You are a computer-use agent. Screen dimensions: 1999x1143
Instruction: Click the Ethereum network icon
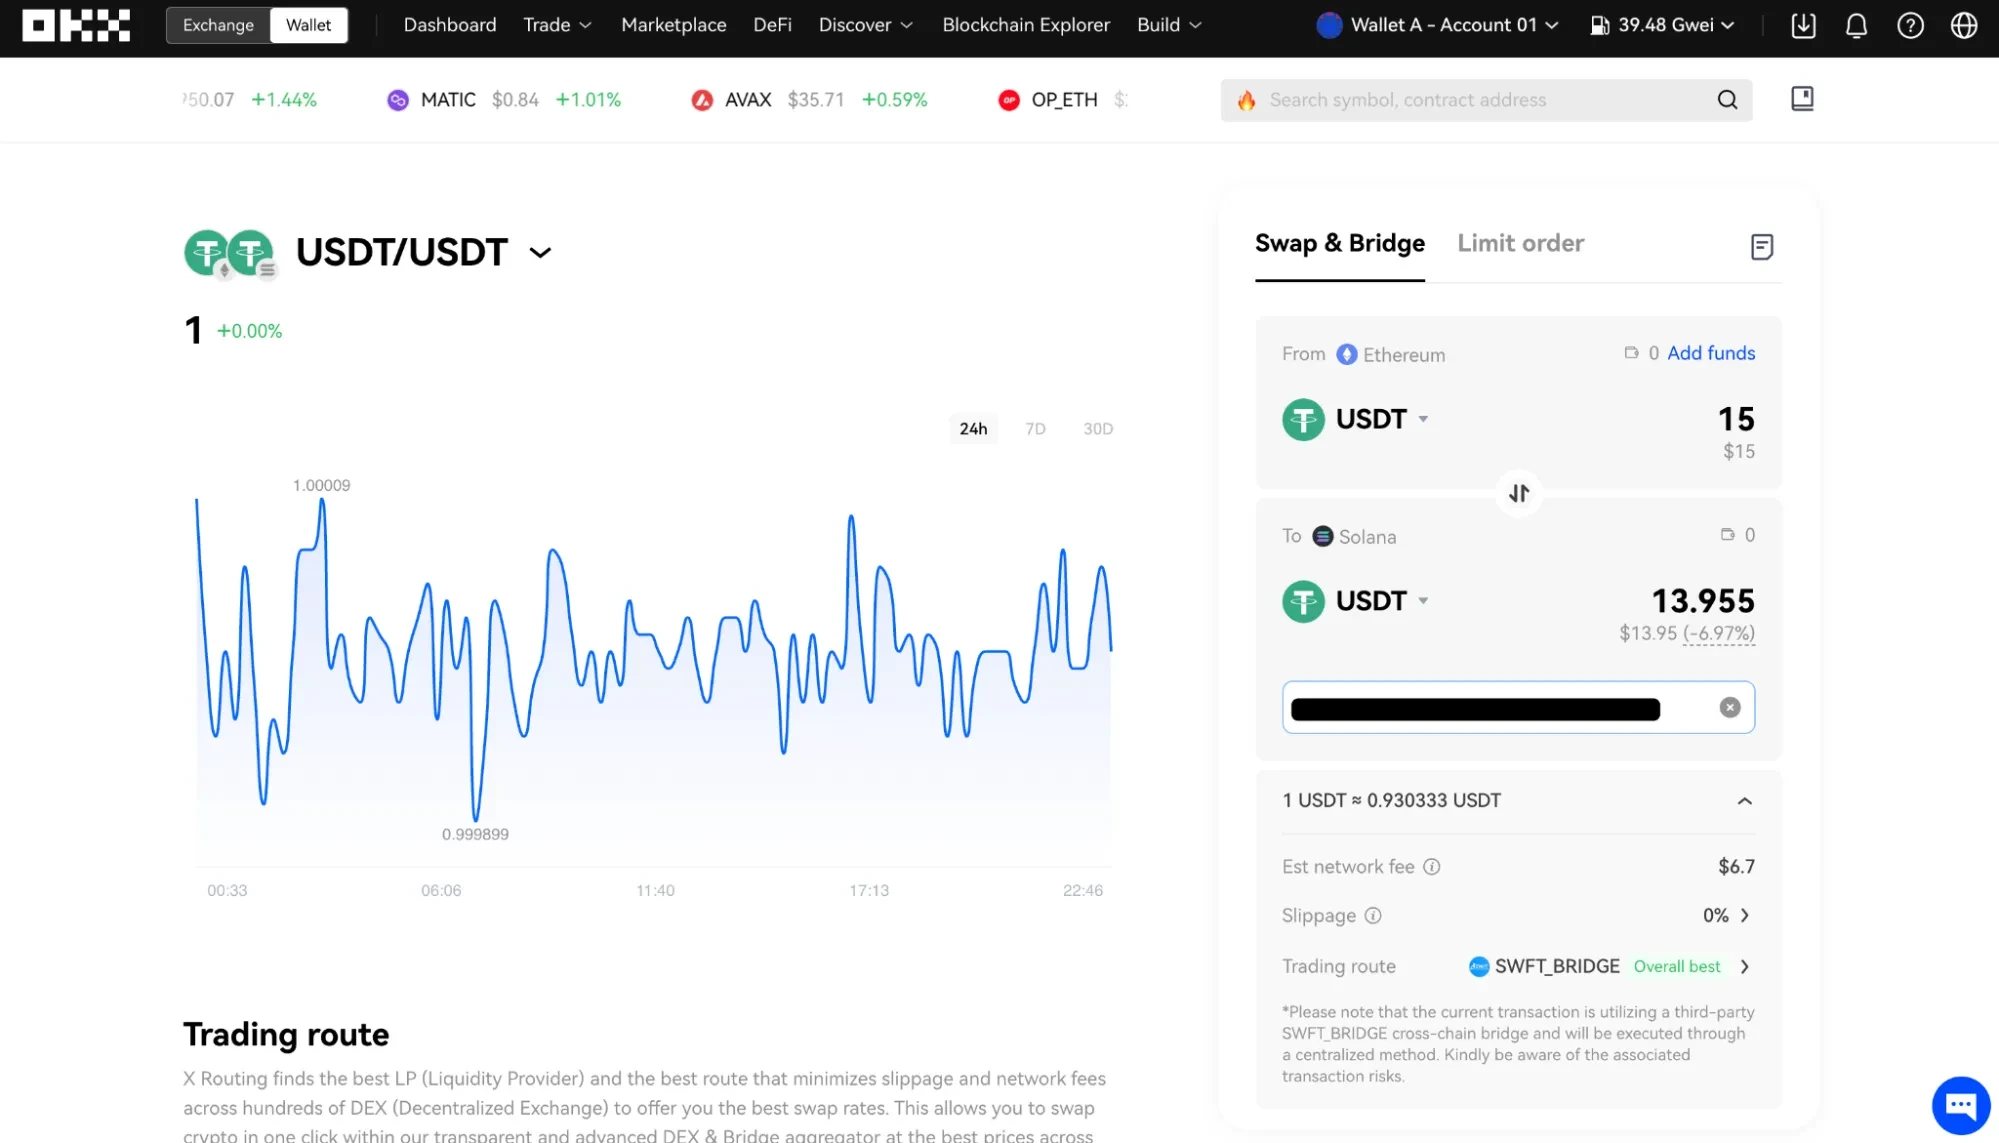(1347, 354)
